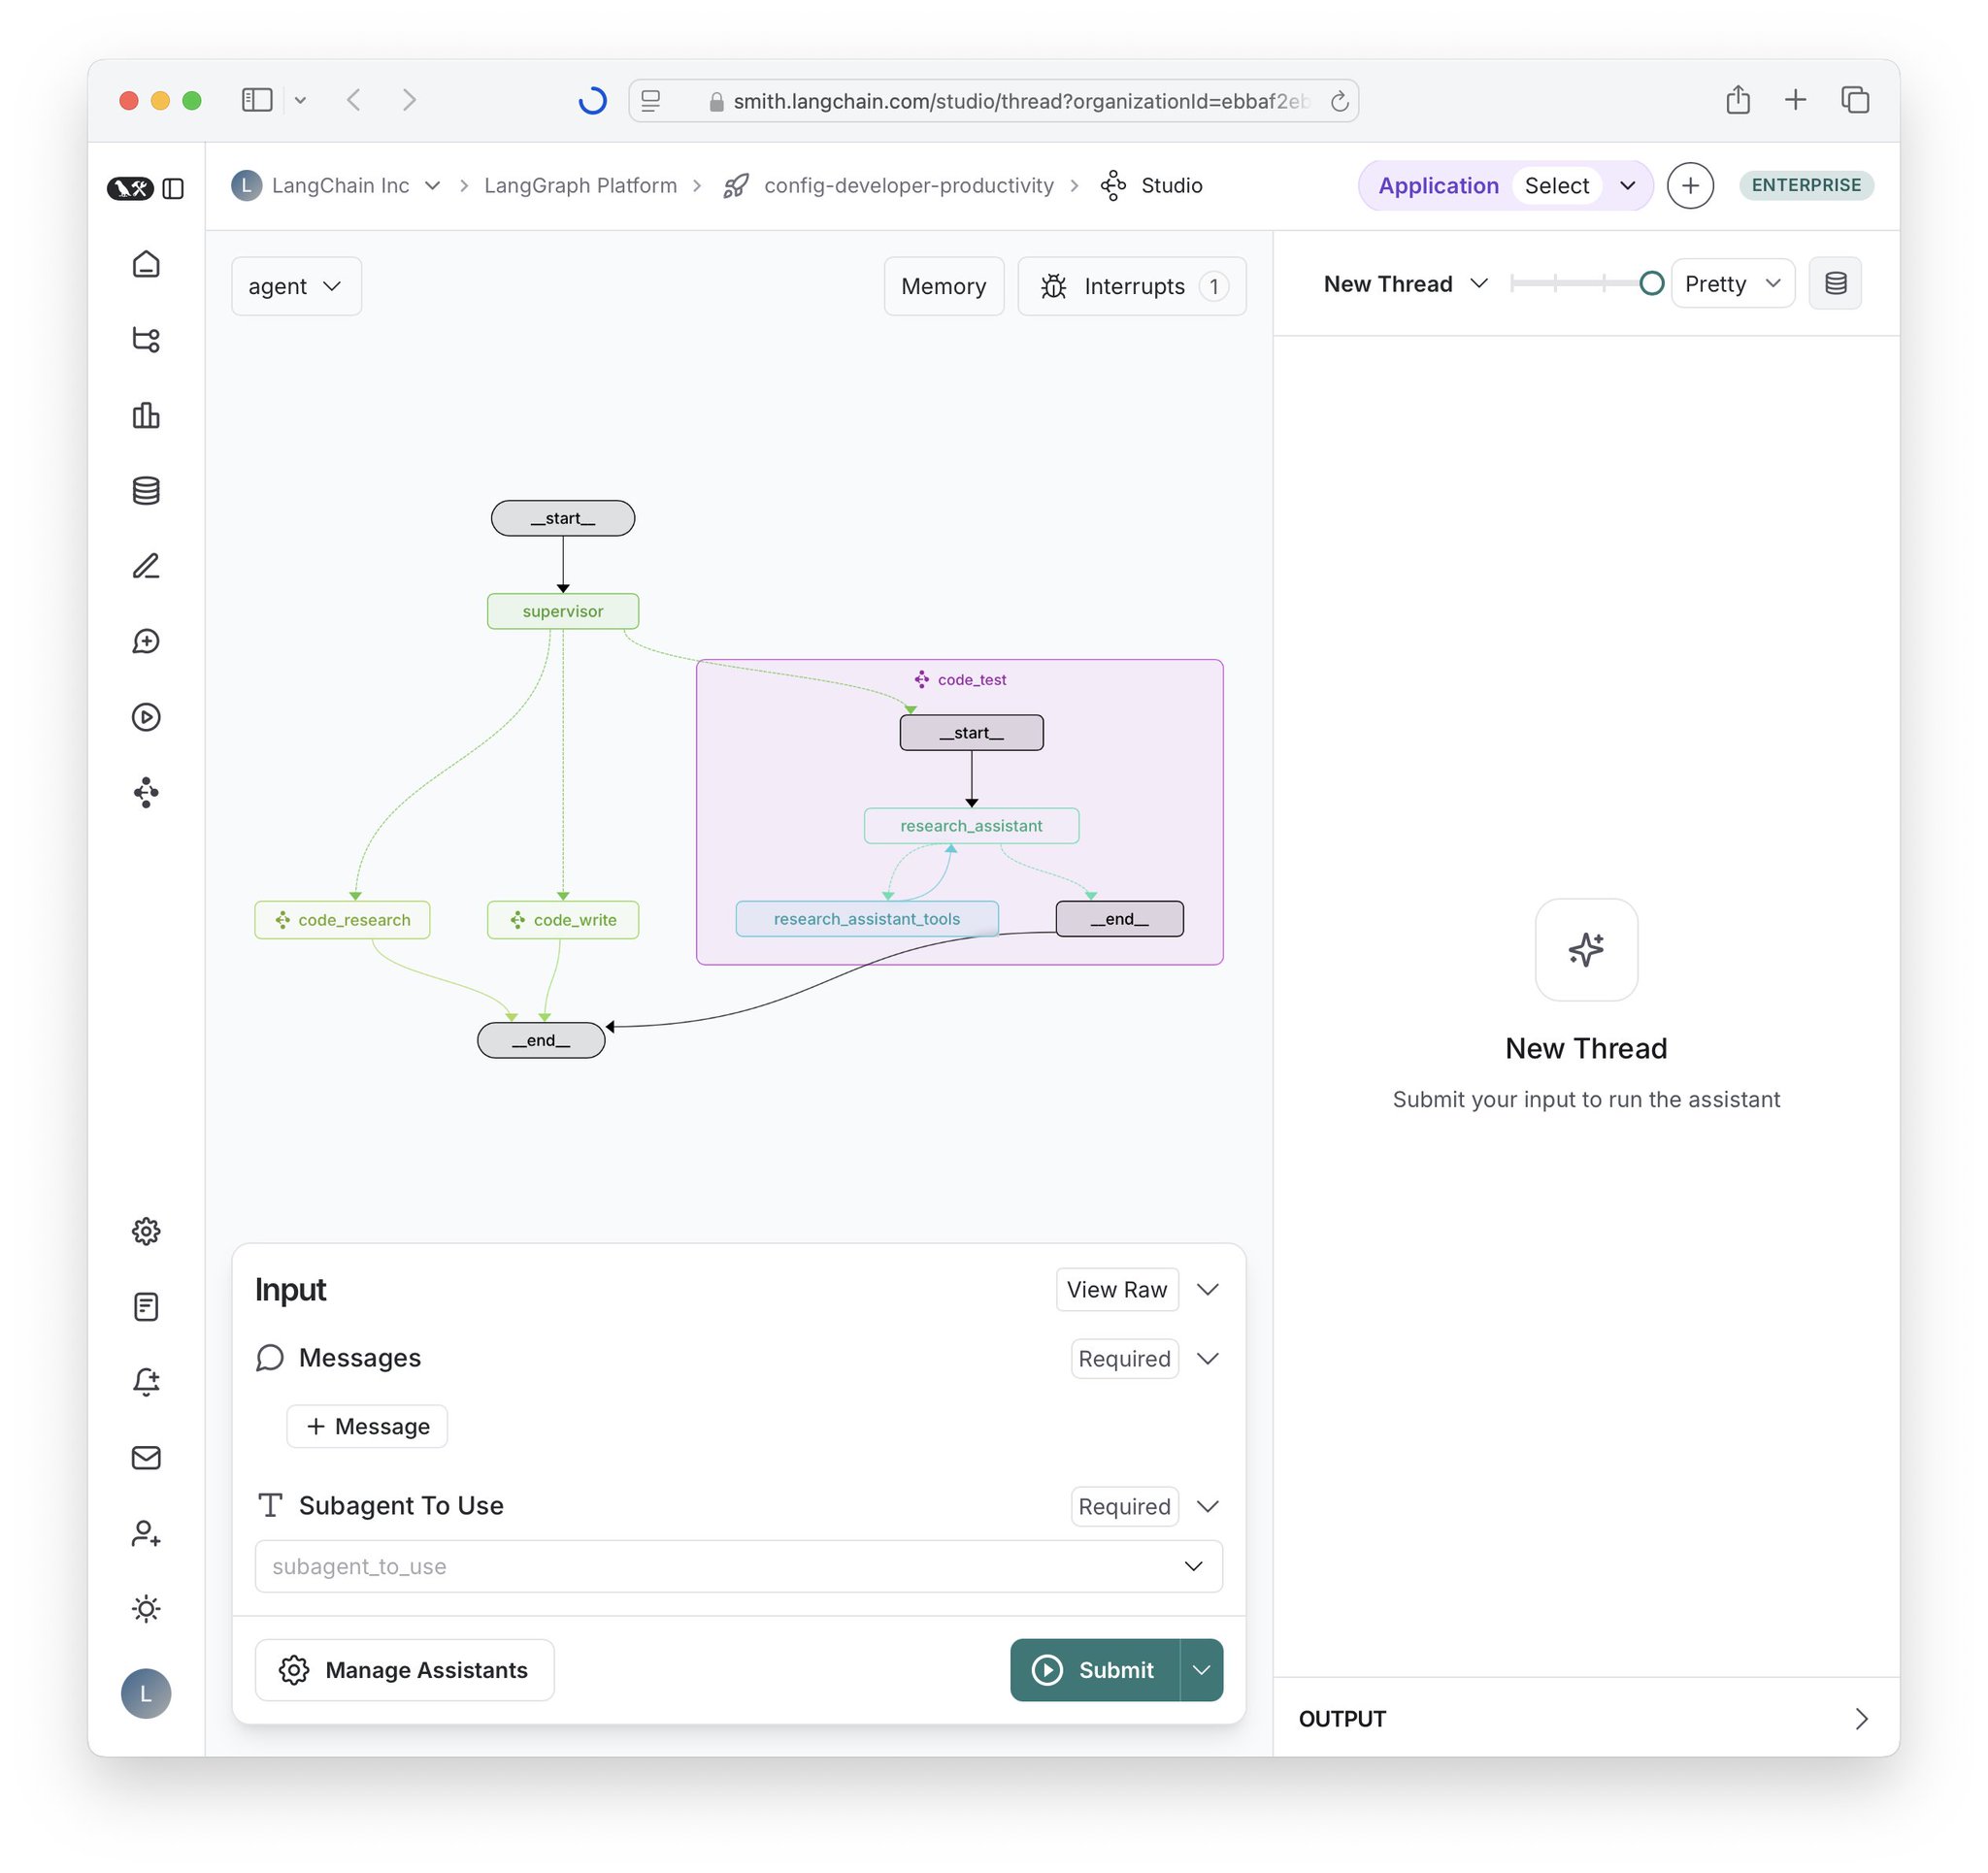This screenshot has width=1988, height=1873.
Task: Show the browser tab overview icon
Action: [x=1855, y=100]
